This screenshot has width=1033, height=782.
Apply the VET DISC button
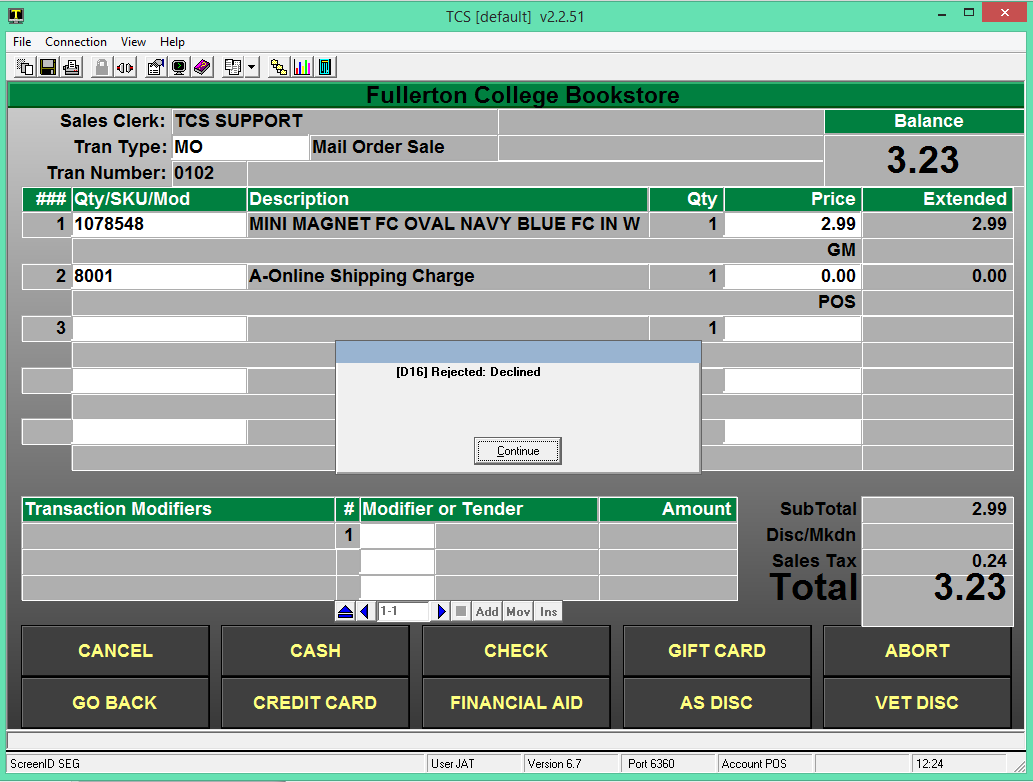point(917,703)
